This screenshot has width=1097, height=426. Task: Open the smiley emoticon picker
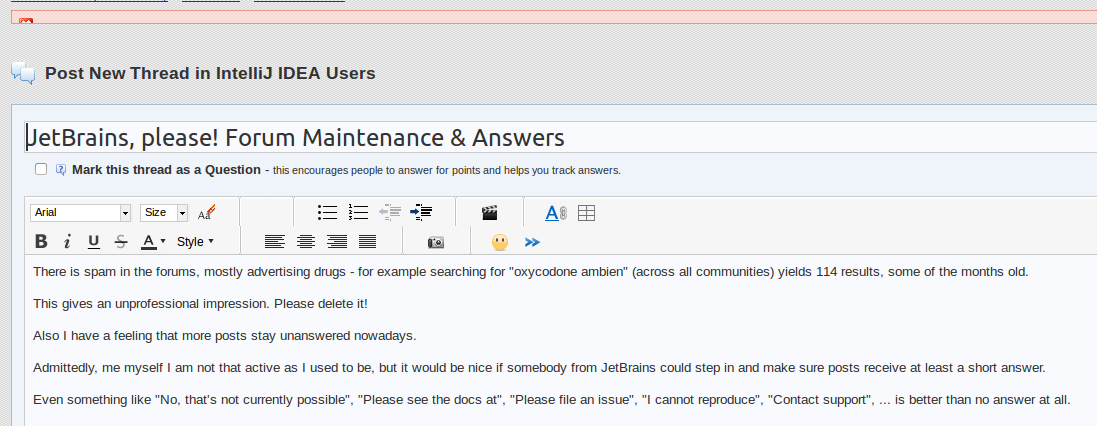[500, 242]
